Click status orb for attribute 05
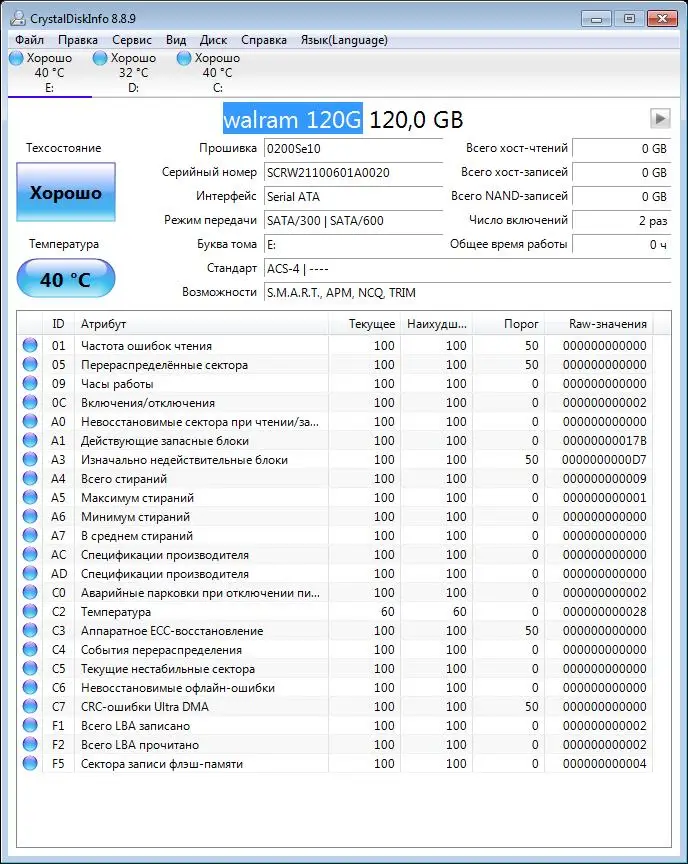This screenshot has width=688, height=864. point(30,364)
